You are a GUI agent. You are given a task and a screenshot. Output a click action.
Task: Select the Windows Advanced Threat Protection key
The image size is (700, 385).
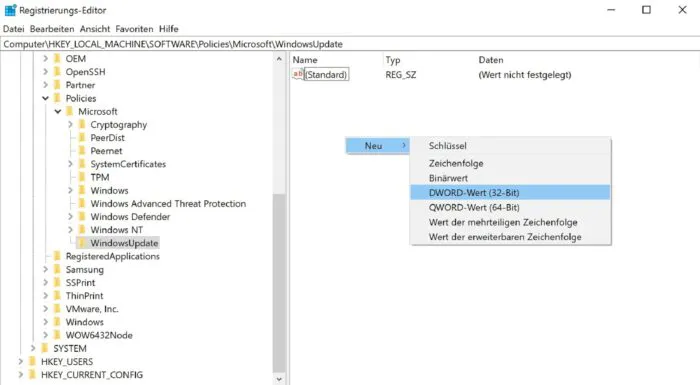pyautogui.click(x=168, y=204)
